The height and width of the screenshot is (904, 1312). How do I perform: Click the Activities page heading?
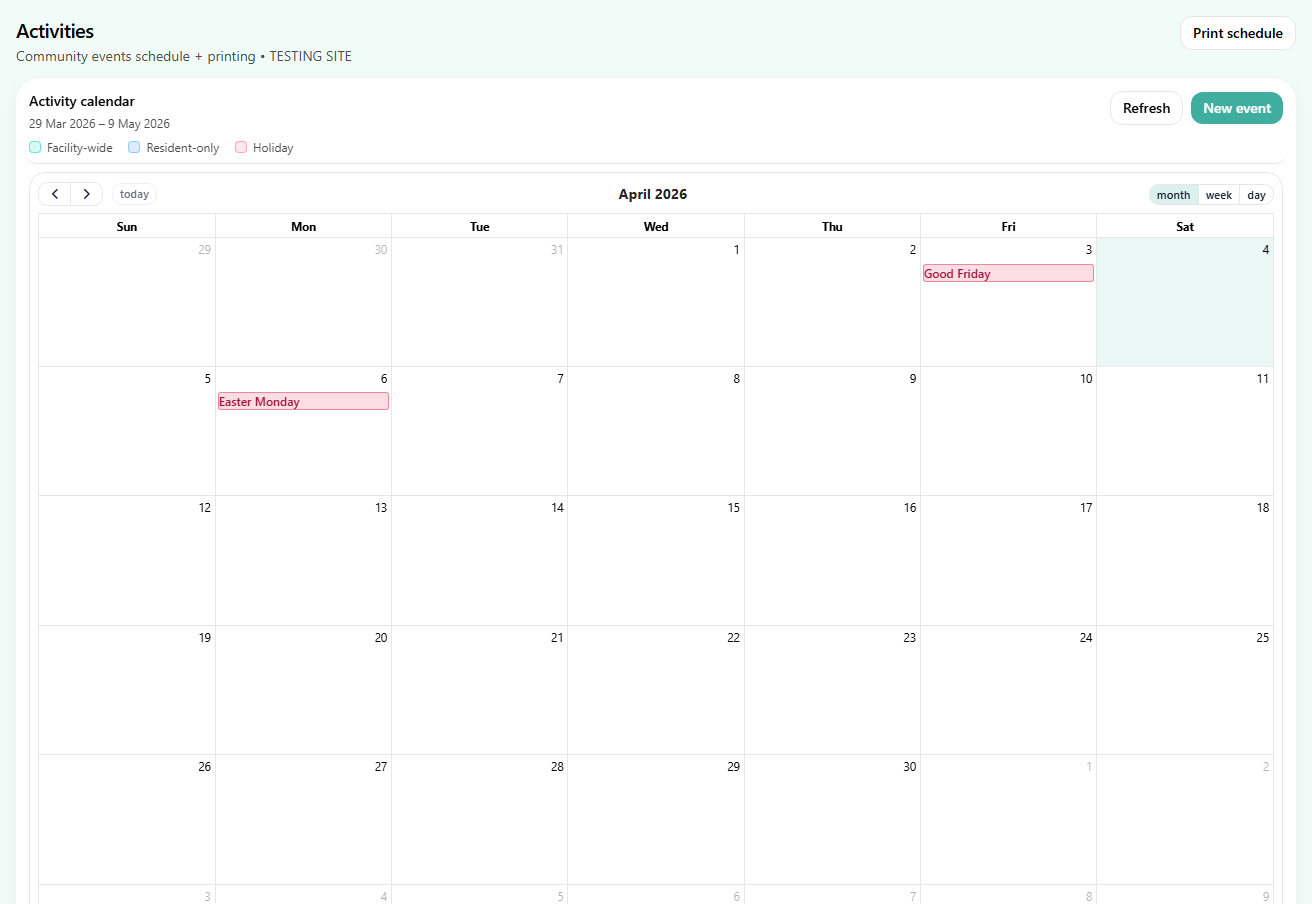(55, 31)
